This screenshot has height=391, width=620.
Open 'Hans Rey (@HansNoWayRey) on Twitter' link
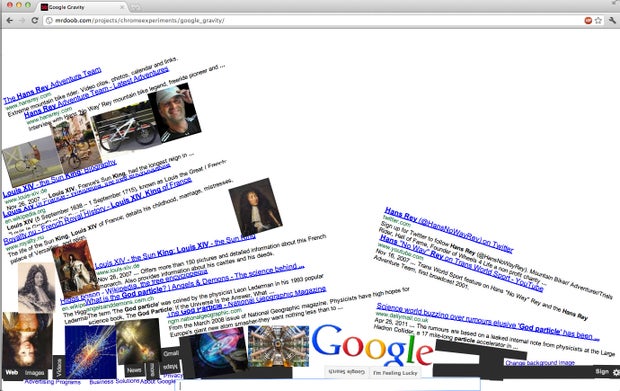[449, 230]
